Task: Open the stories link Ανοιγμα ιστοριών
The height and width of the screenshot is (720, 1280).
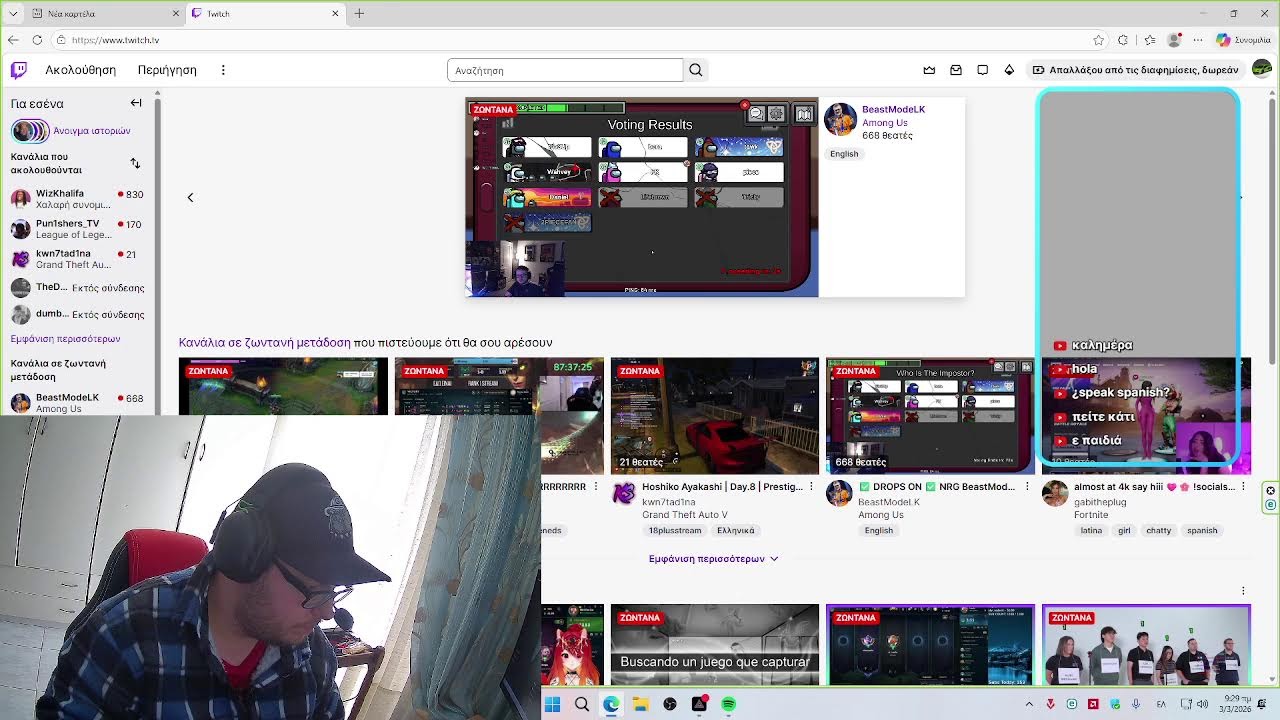Action: [x=91, y=131]
